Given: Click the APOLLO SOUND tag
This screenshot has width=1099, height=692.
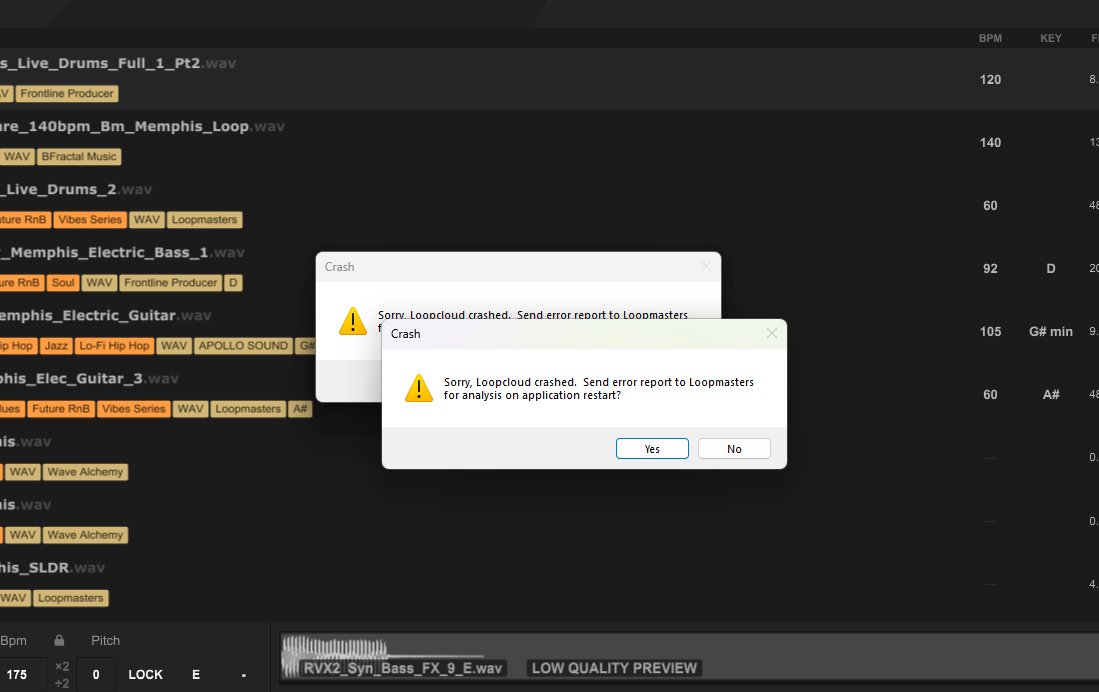Looking at the screenshot, I should pos(243,346).
